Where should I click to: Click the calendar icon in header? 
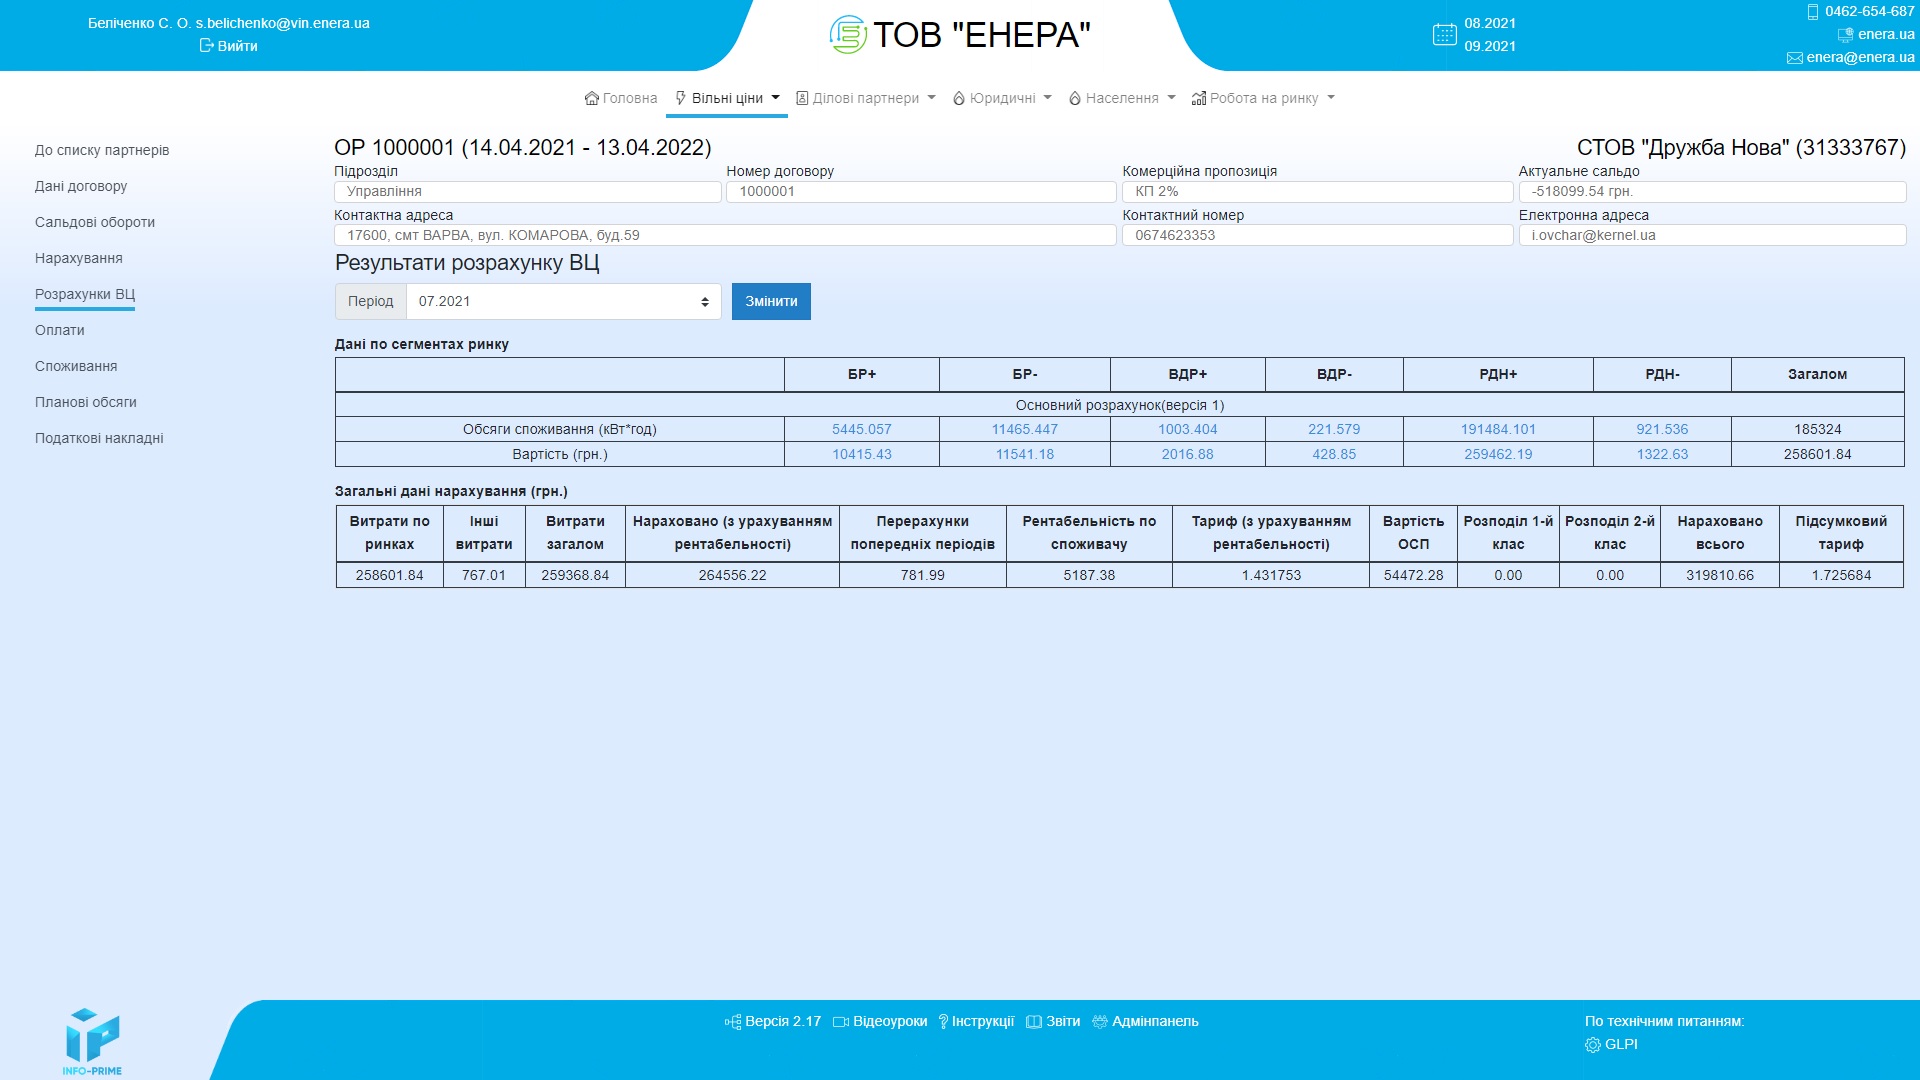pyautogui.click(x=1444, y=35)
